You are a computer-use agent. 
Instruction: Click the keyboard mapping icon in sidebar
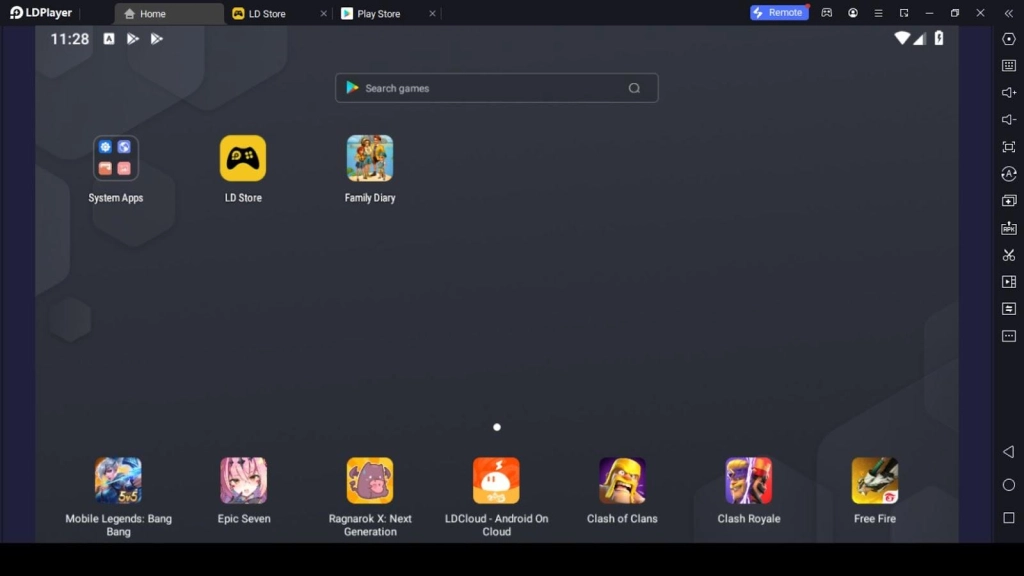1009,66
